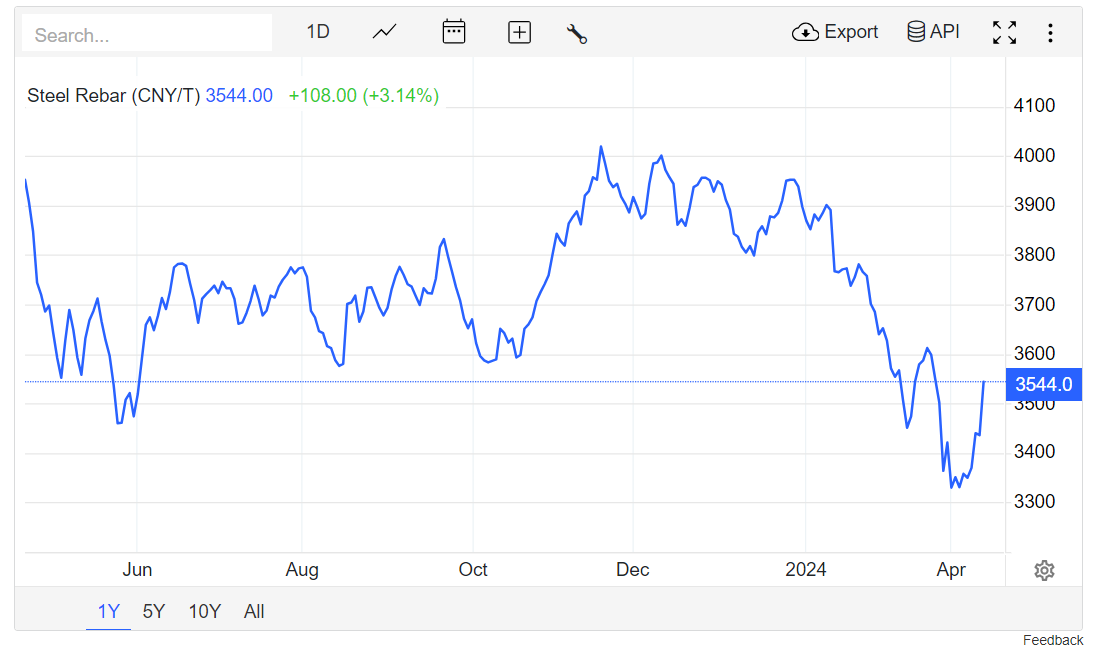Click the Search input field
The width and height of the screenshot is (1112, 655).
coord(147,34)
